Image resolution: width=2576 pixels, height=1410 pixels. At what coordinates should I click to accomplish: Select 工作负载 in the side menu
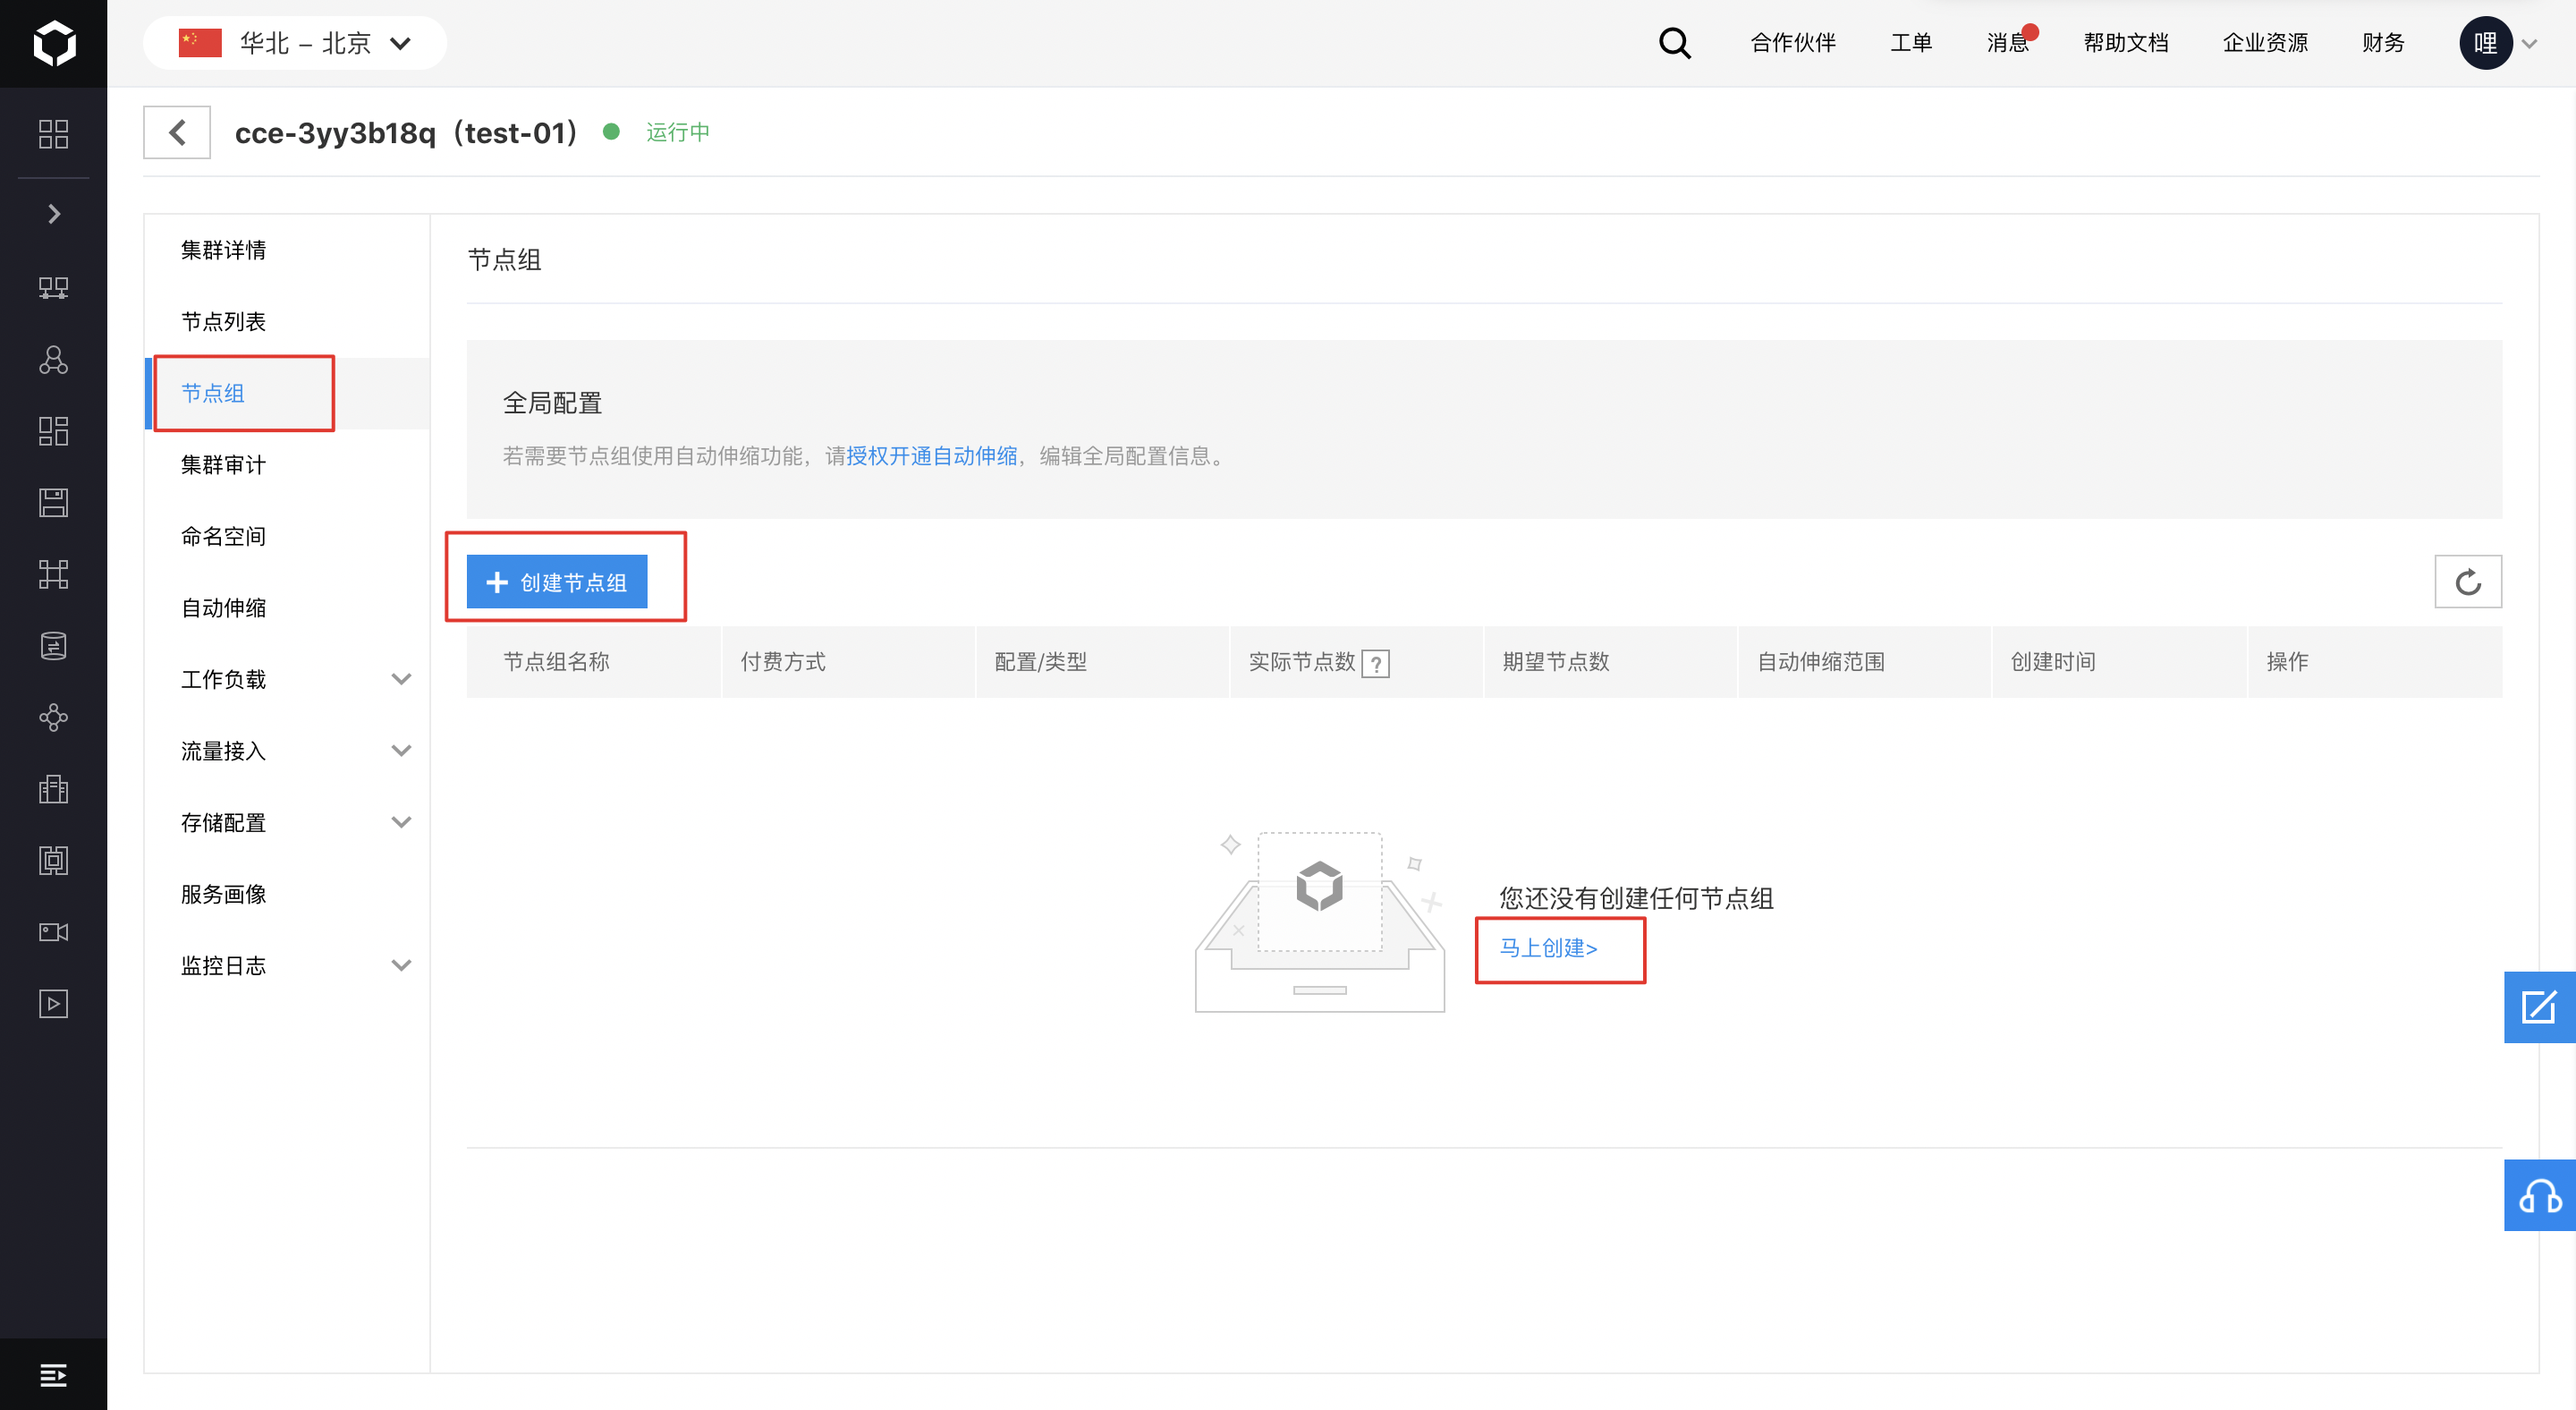click(x=286, y=679)
